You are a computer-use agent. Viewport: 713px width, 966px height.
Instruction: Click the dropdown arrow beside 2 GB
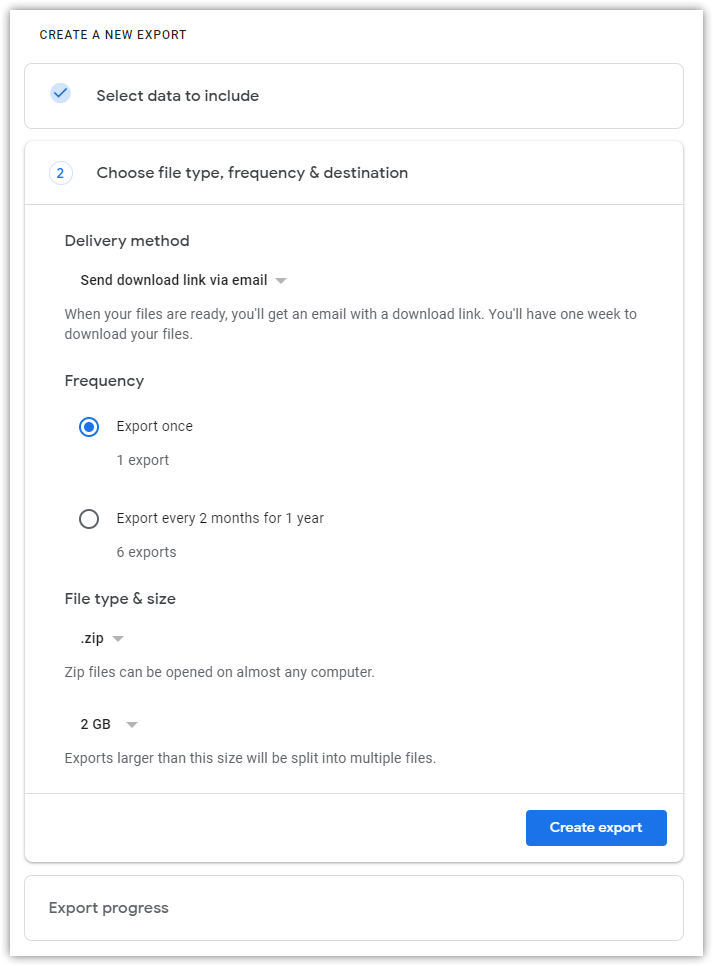131,723
